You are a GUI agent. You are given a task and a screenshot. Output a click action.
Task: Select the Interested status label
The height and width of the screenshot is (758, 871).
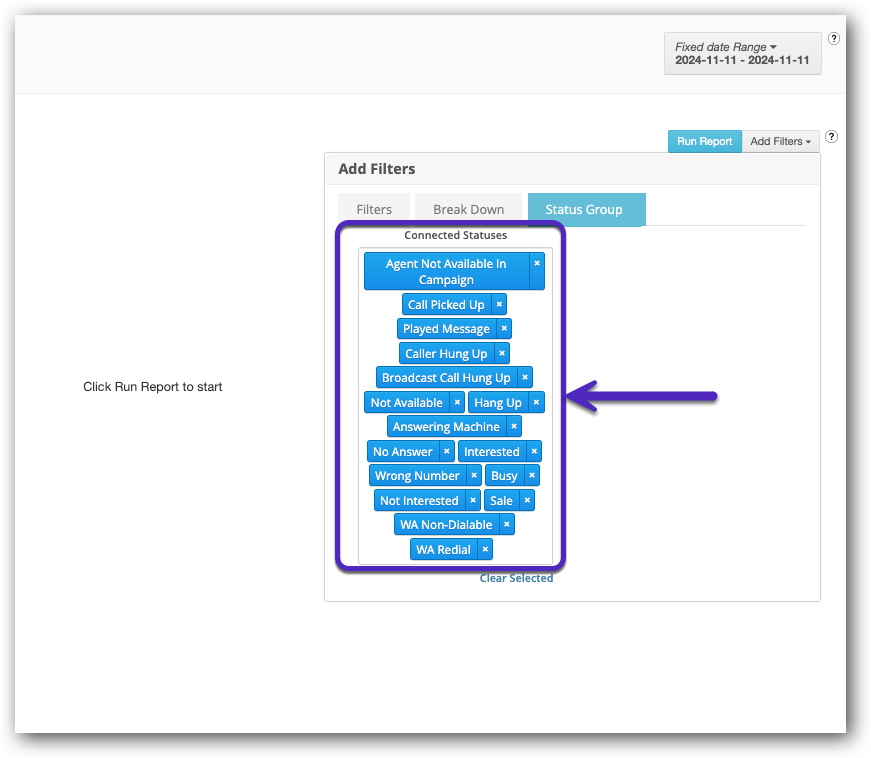pos(491,452)
